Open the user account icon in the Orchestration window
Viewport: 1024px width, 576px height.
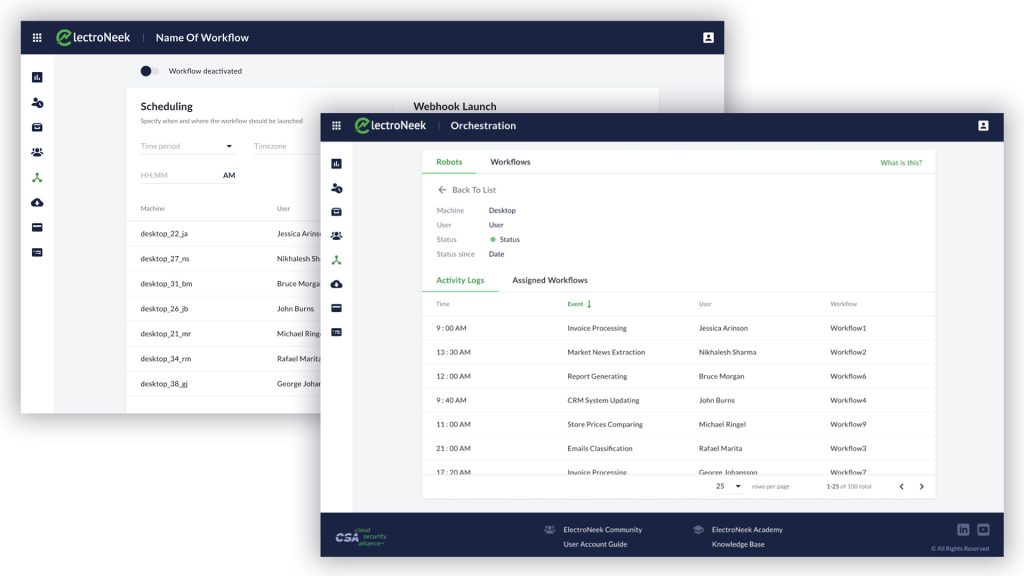click(x=983, y=125)
